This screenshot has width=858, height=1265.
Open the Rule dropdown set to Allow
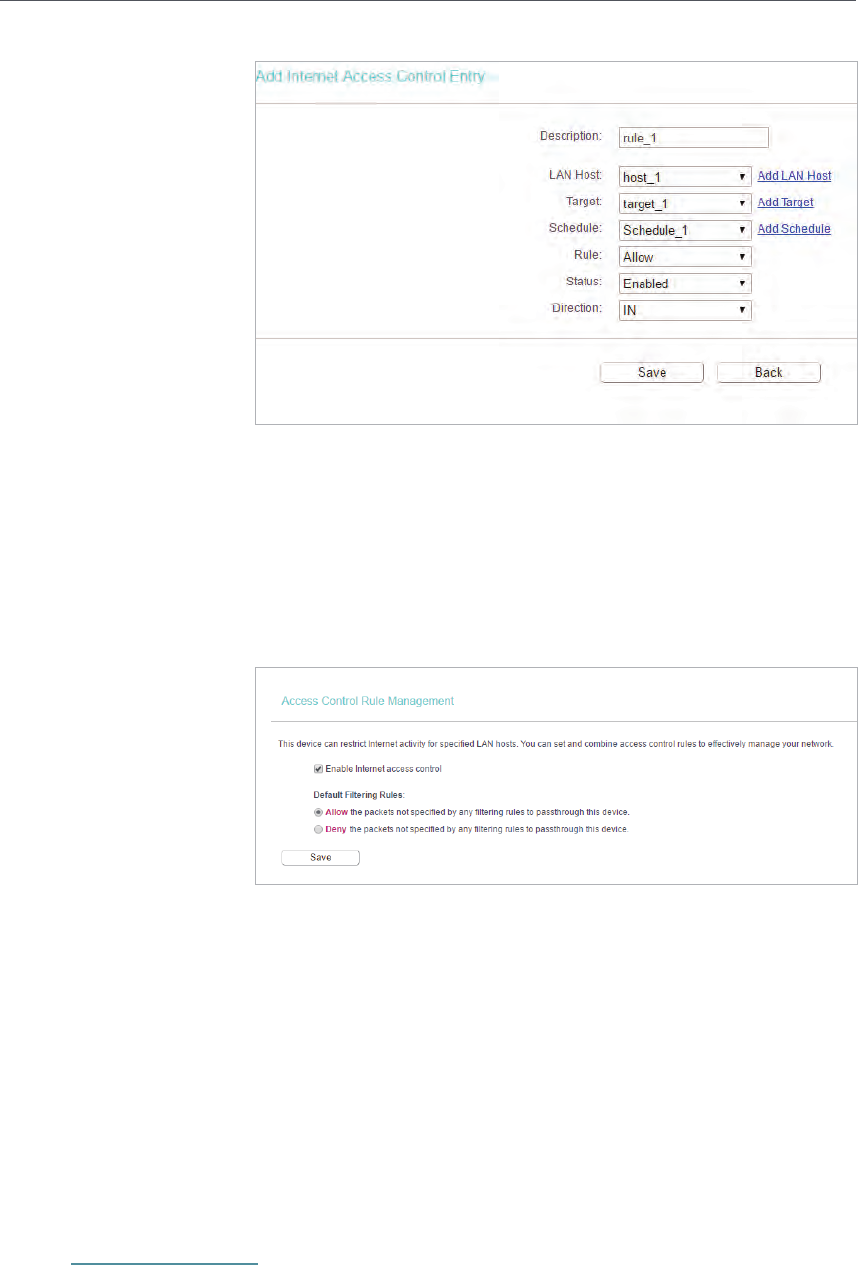click(x=685, y=257)
